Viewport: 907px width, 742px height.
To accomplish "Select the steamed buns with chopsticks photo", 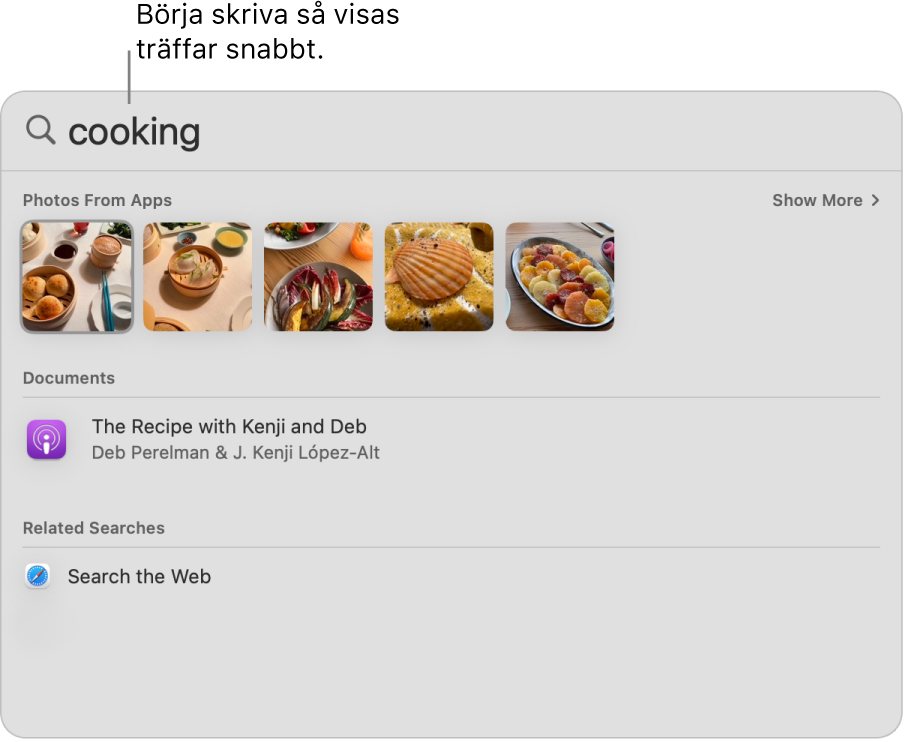I will [x=77, y=277].
